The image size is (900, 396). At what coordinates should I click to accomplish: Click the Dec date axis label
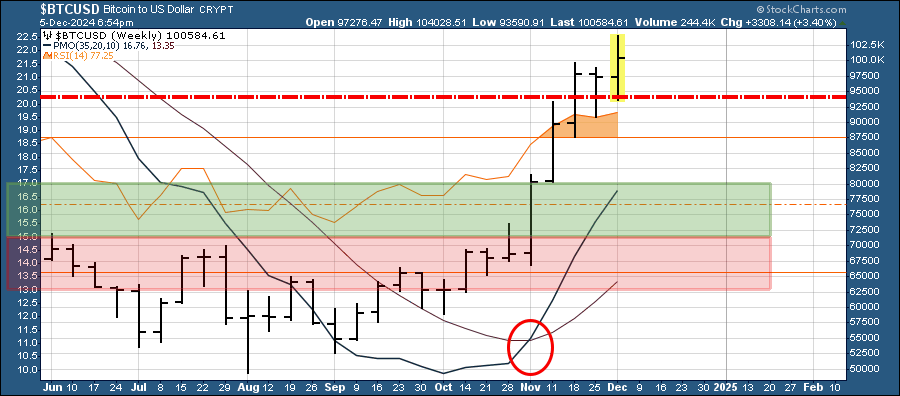pyautogui.click(x=618, y=386)
